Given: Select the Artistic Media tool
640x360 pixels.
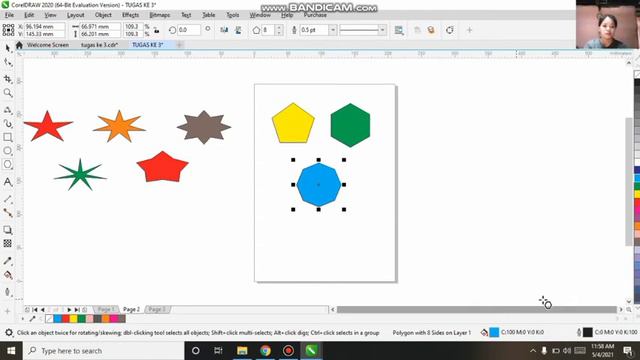Looking at the screenshot, I should (x=8, y=123).
